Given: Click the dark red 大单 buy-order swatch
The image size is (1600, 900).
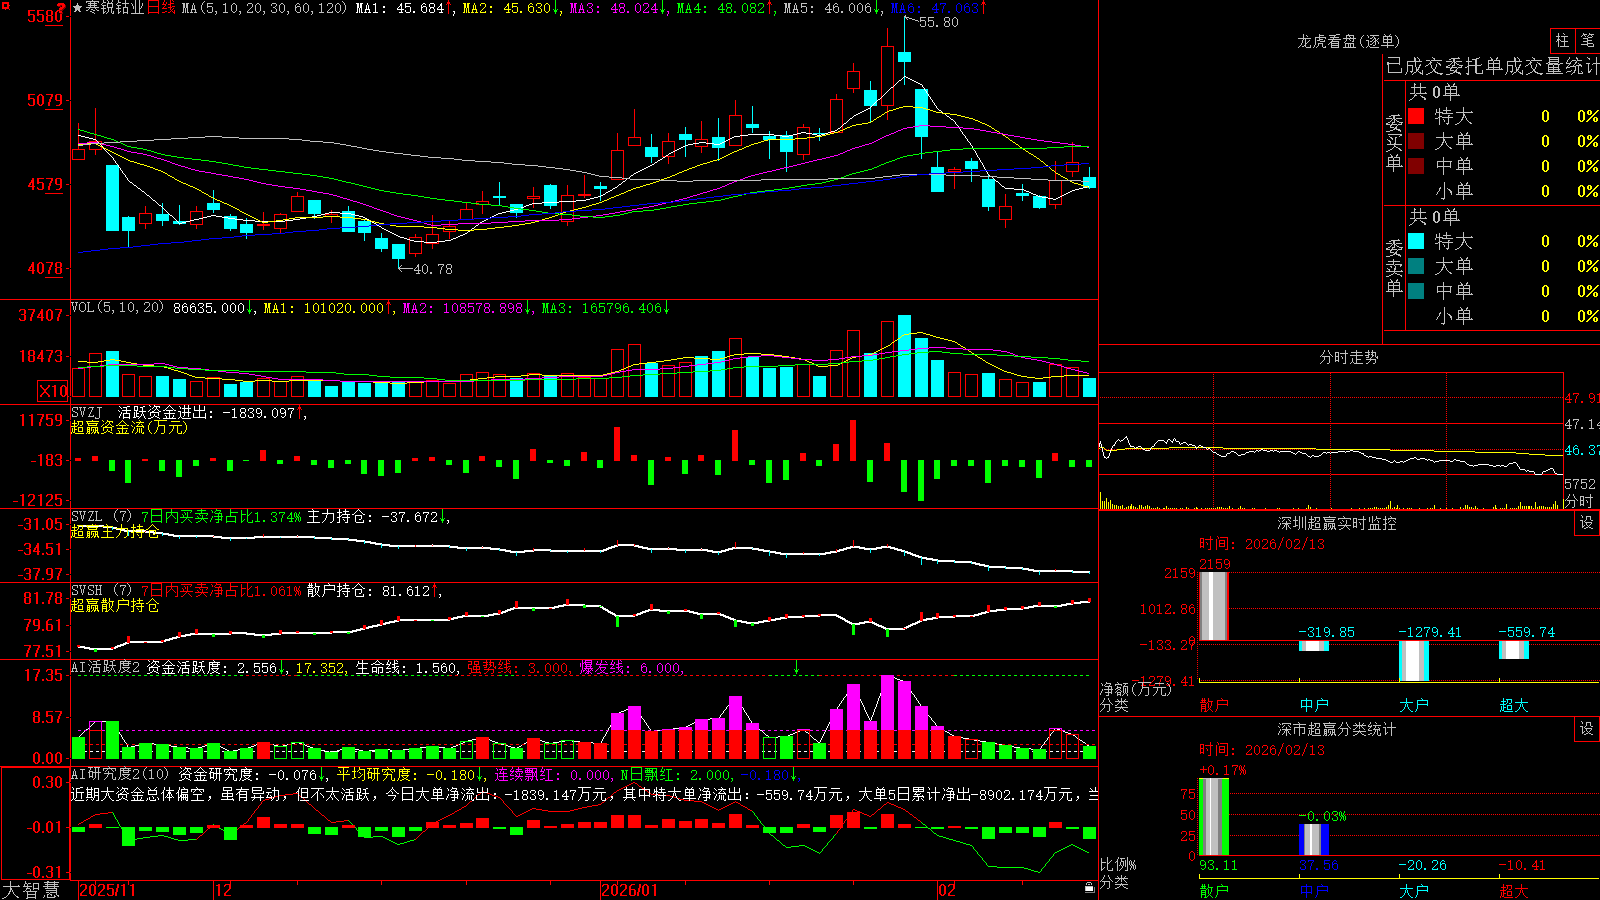Looking at the screenshot, I should click(1416, 141).
